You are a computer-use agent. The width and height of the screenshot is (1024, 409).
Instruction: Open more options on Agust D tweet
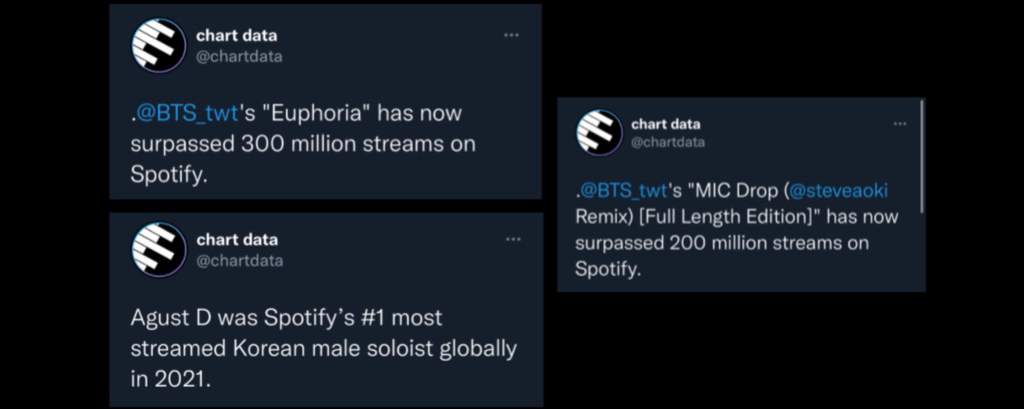pos(513,240)
